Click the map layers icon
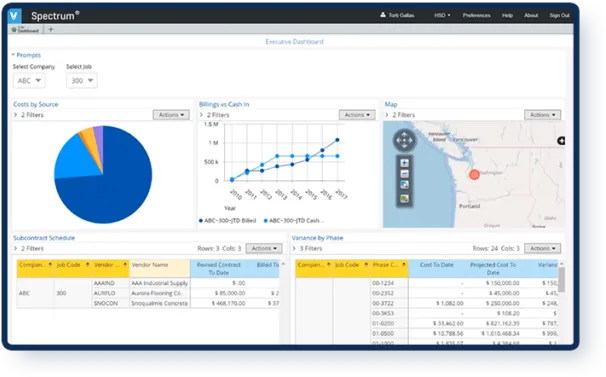The image size is (606, 377). coord(404,199)
